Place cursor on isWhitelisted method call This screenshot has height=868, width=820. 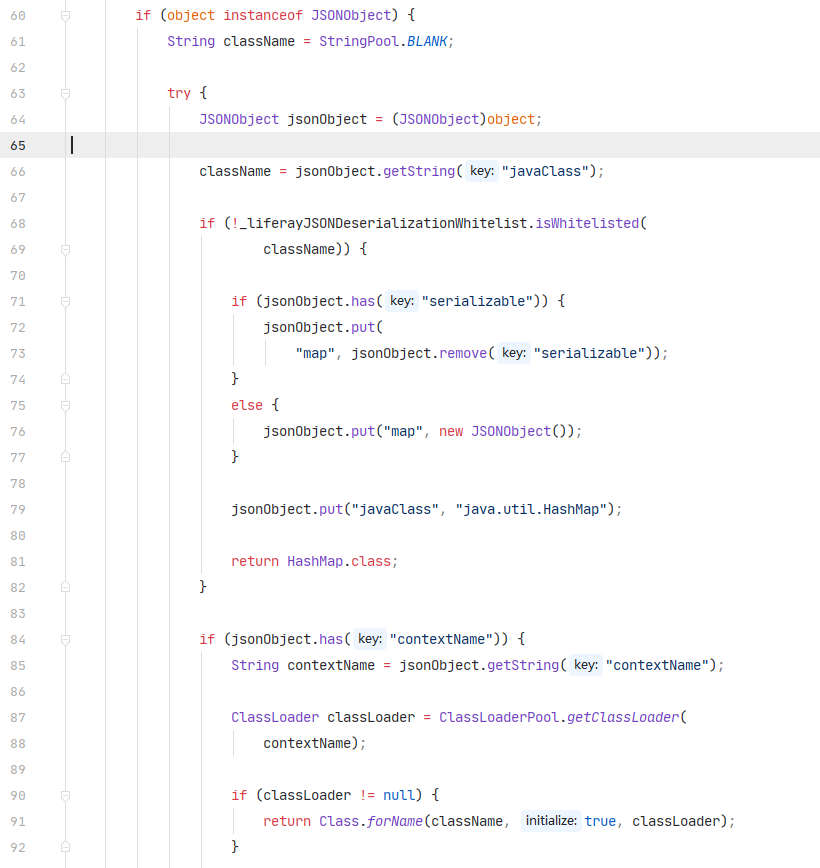[590, 224]
